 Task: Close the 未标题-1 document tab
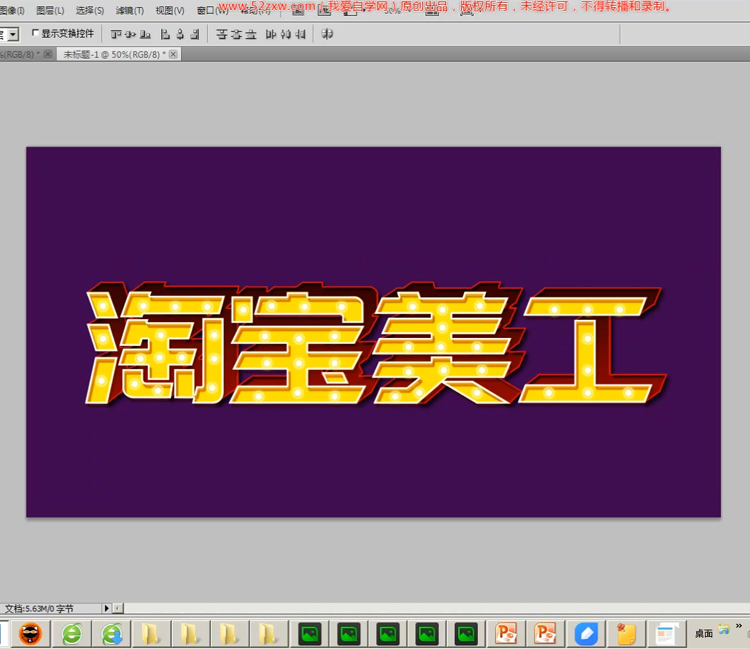pos(173,54)
